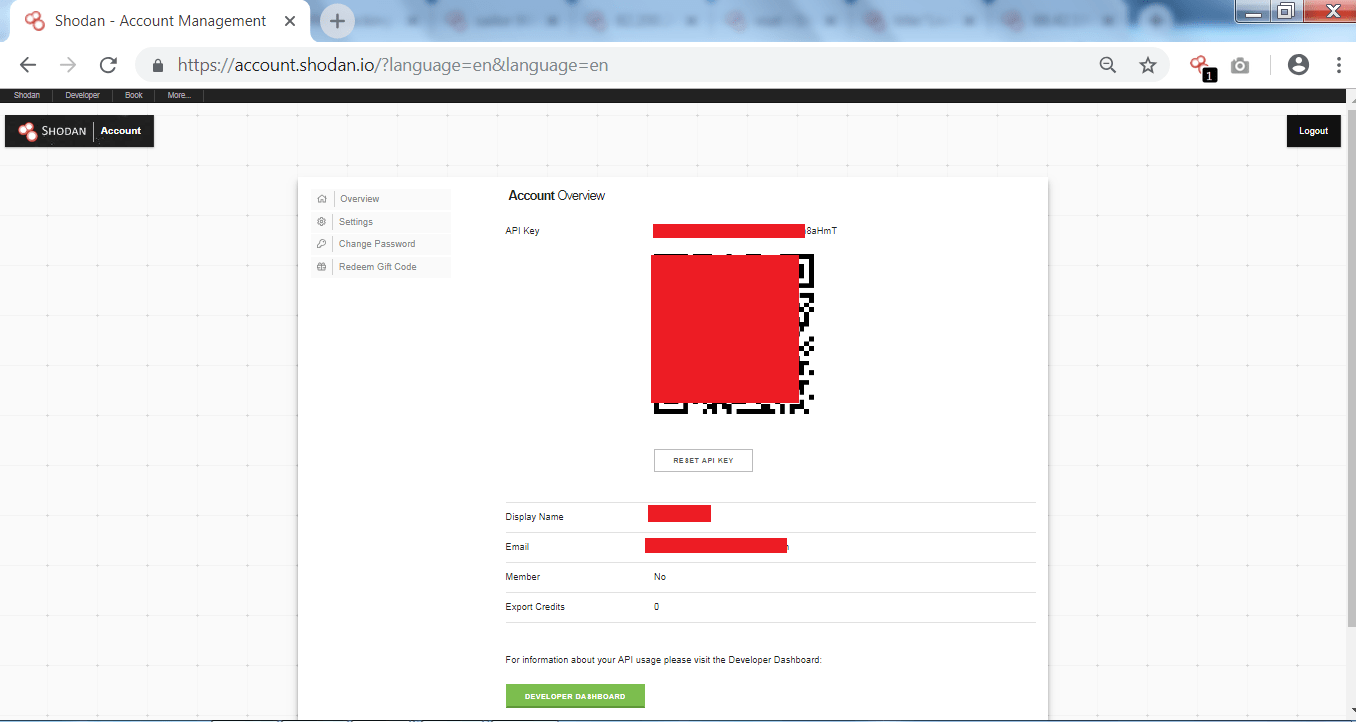This screenshot has height=722, width=1356.
Task: Click the Developer Dashboard information sentence
Action: (x=664, y=660)
